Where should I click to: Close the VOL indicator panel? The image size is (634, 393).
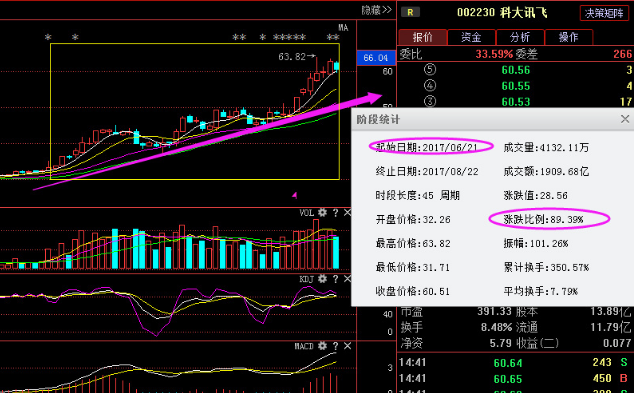[347, 213]
